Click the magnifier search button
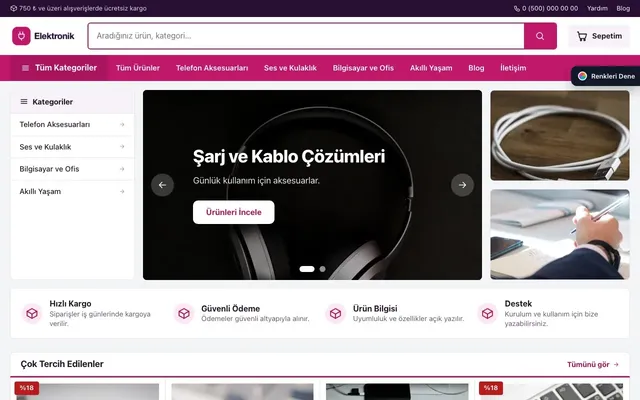The height and width of the screenshot is (400, 640). (540, 36)
